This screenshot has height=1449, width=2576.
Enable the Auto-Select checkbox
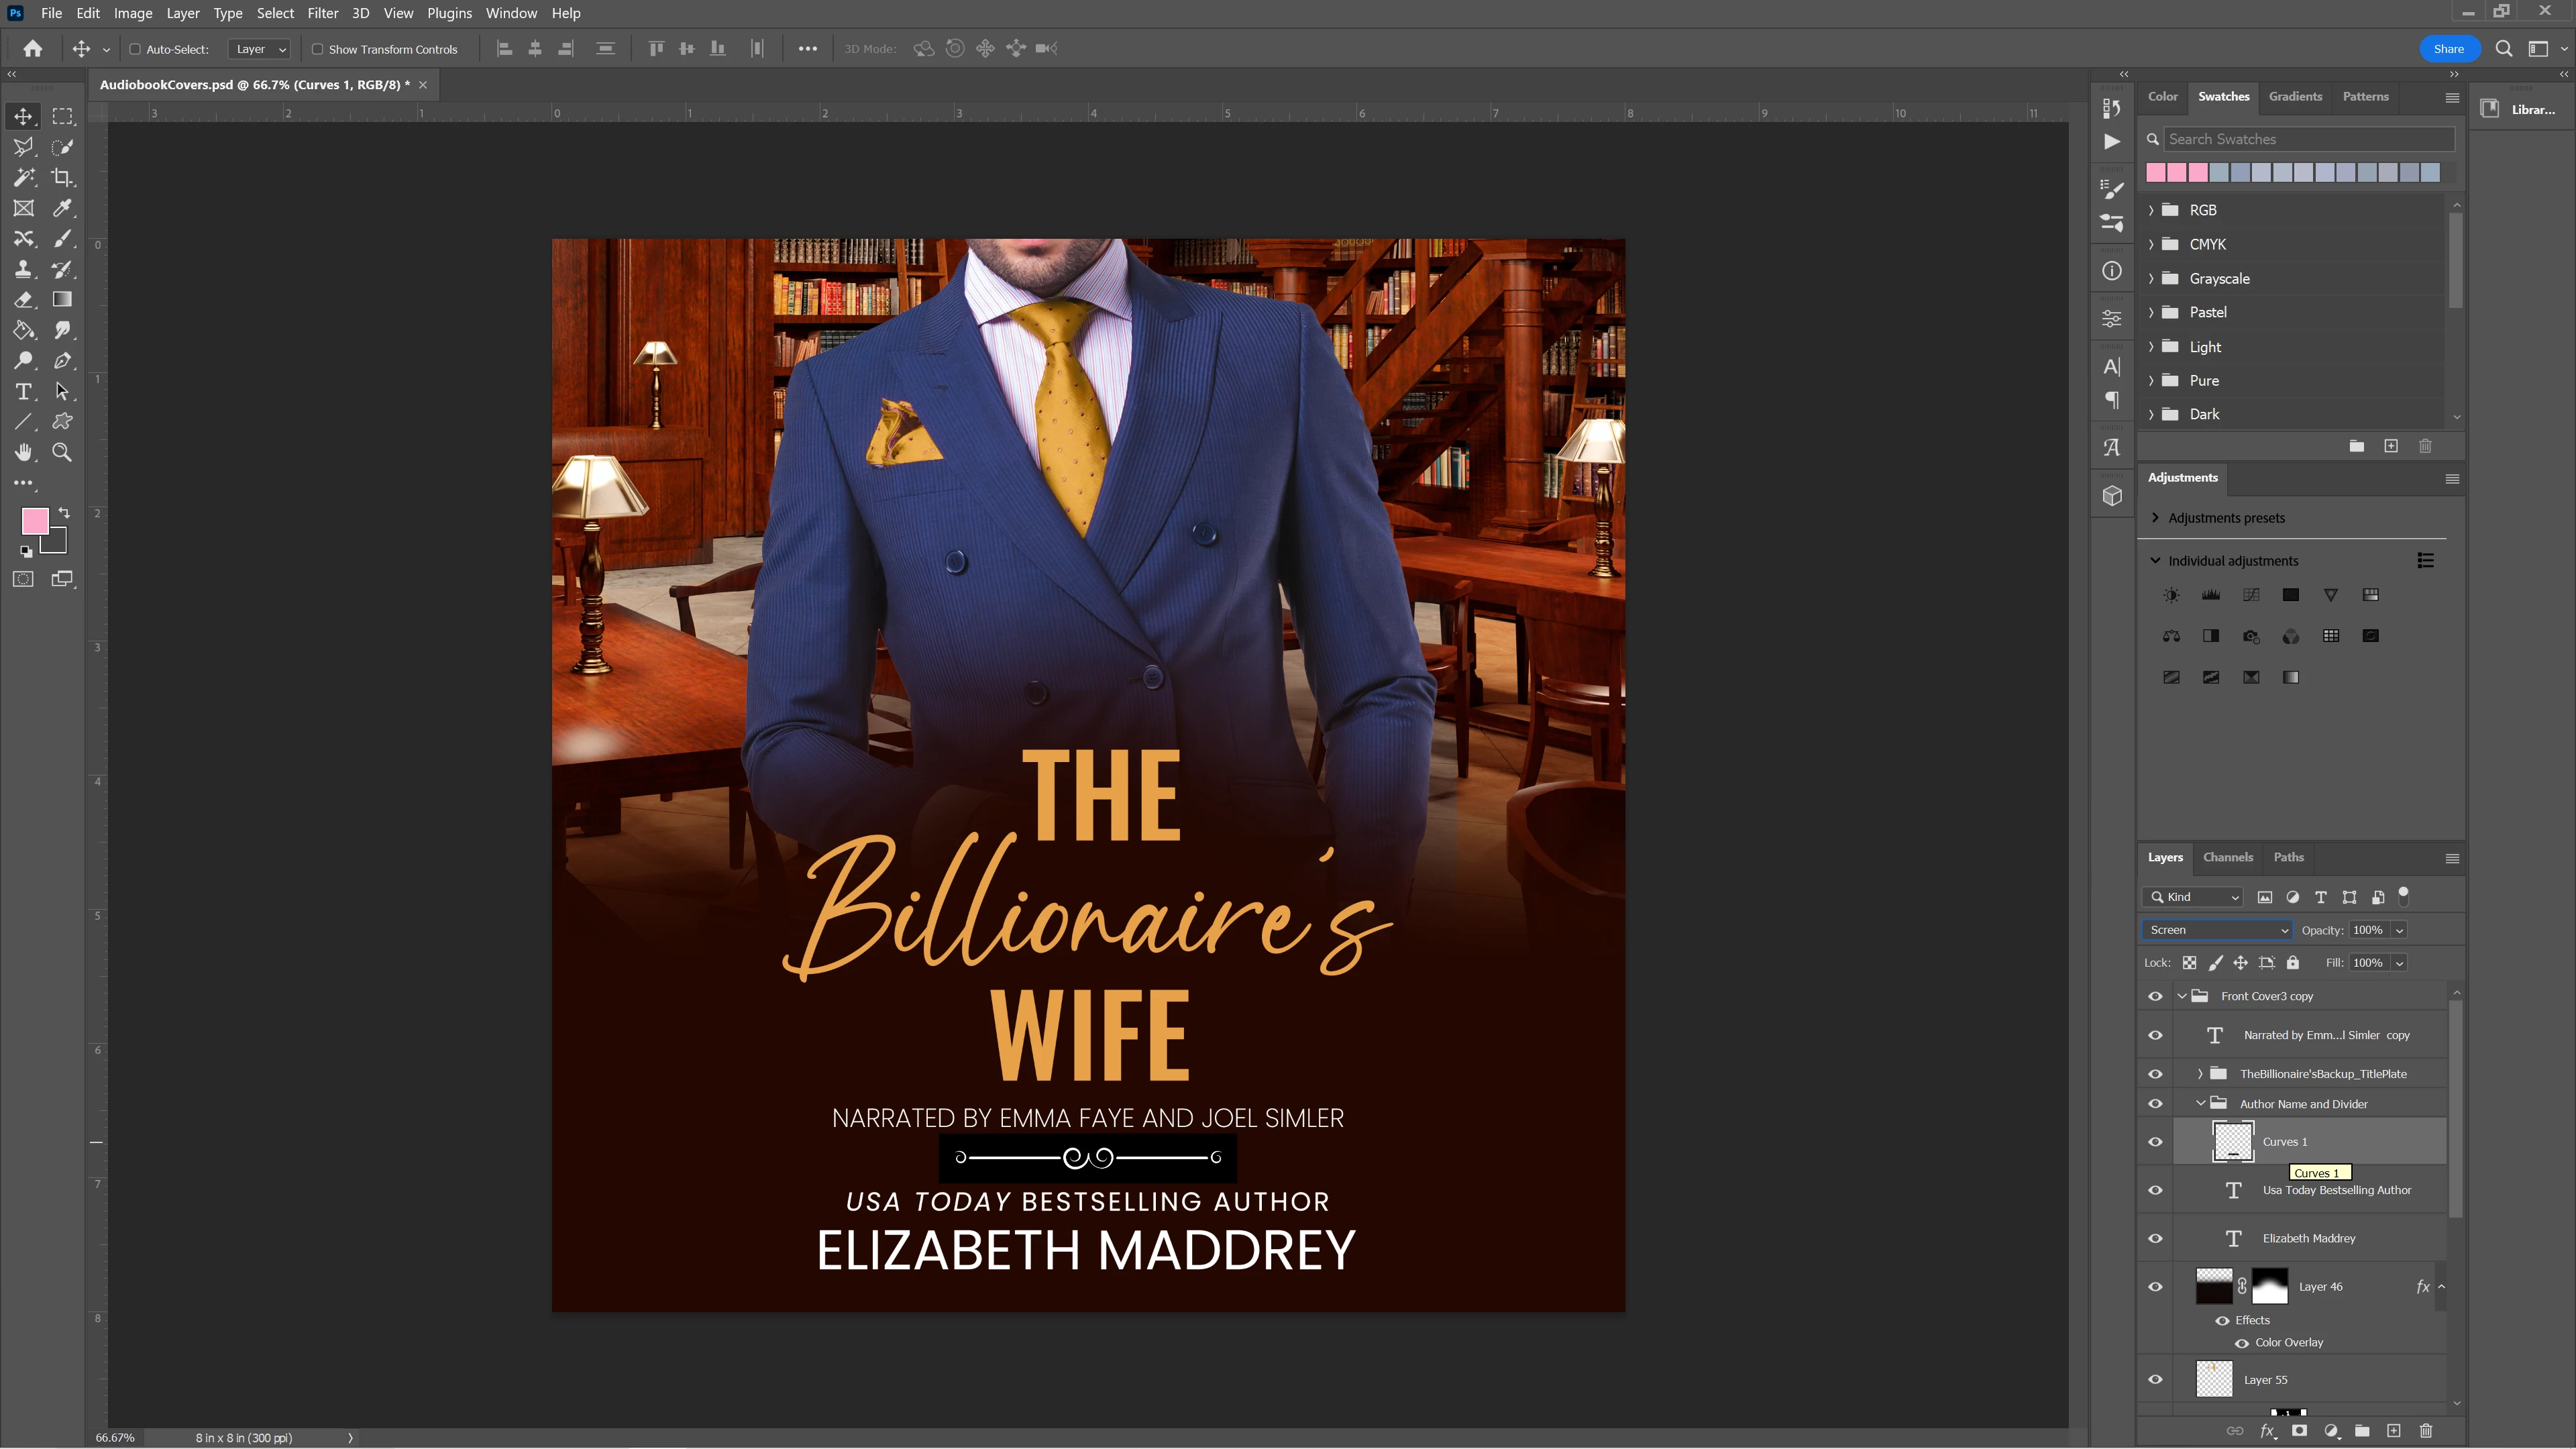(135, 49)
